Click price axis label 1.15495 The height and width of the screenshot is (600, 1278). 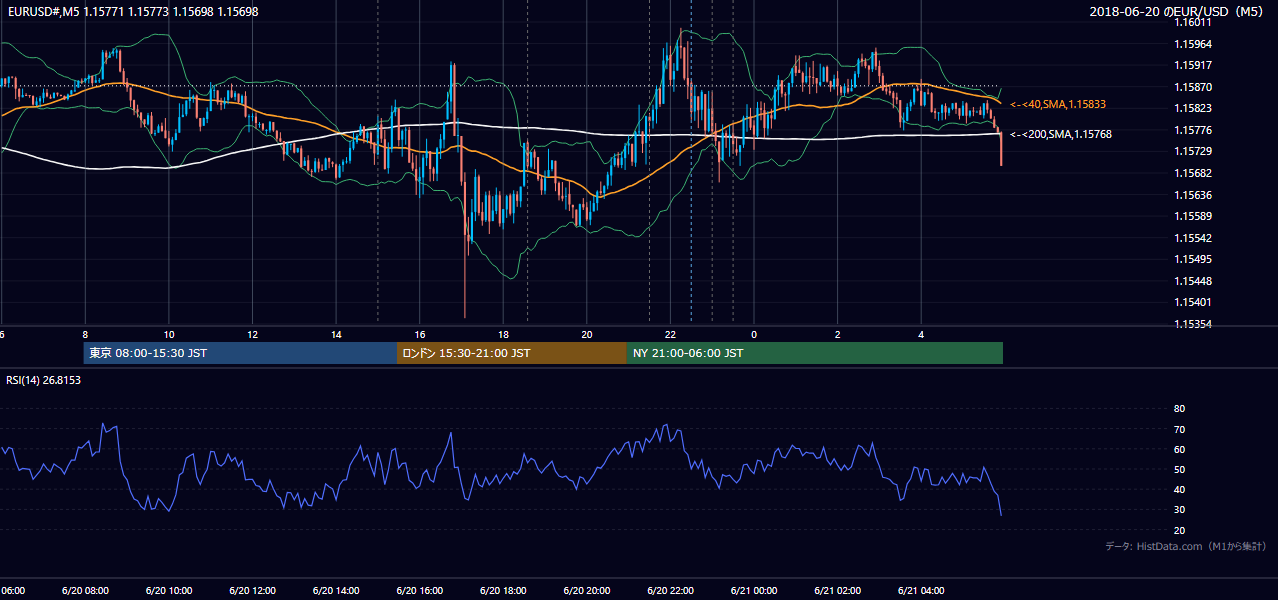click(x=1193, y=259)
